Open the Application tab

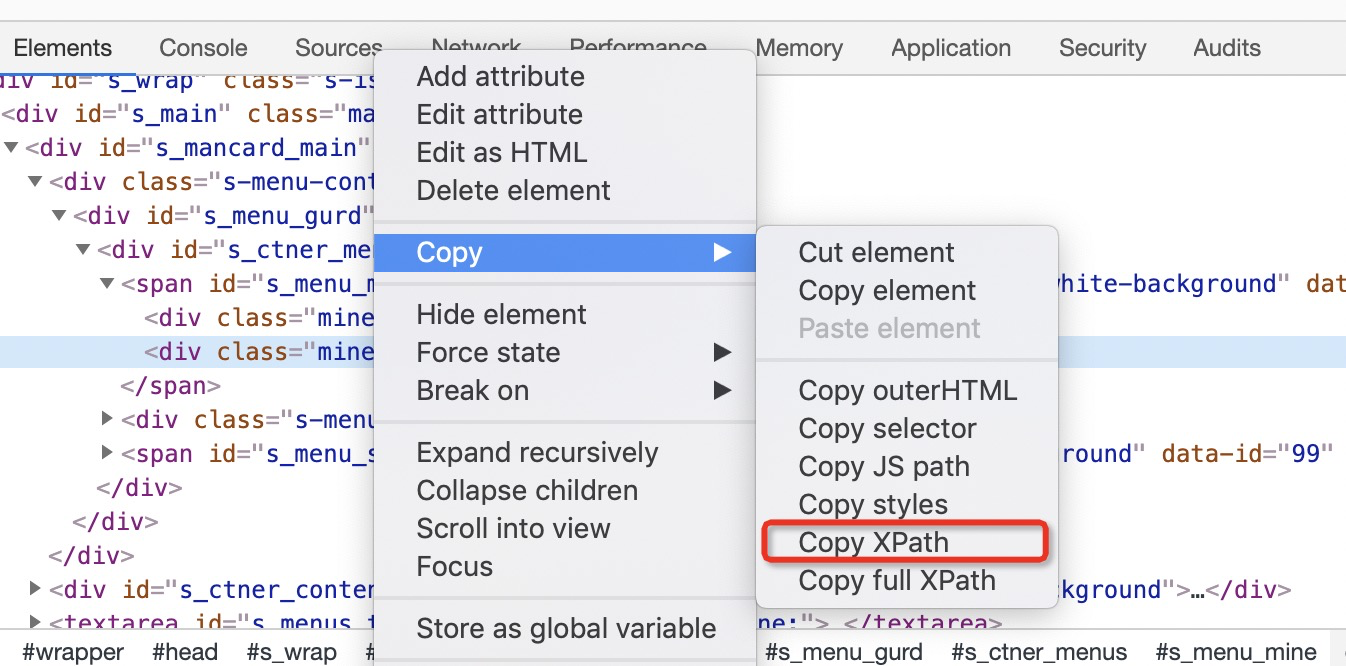(950, 48)
